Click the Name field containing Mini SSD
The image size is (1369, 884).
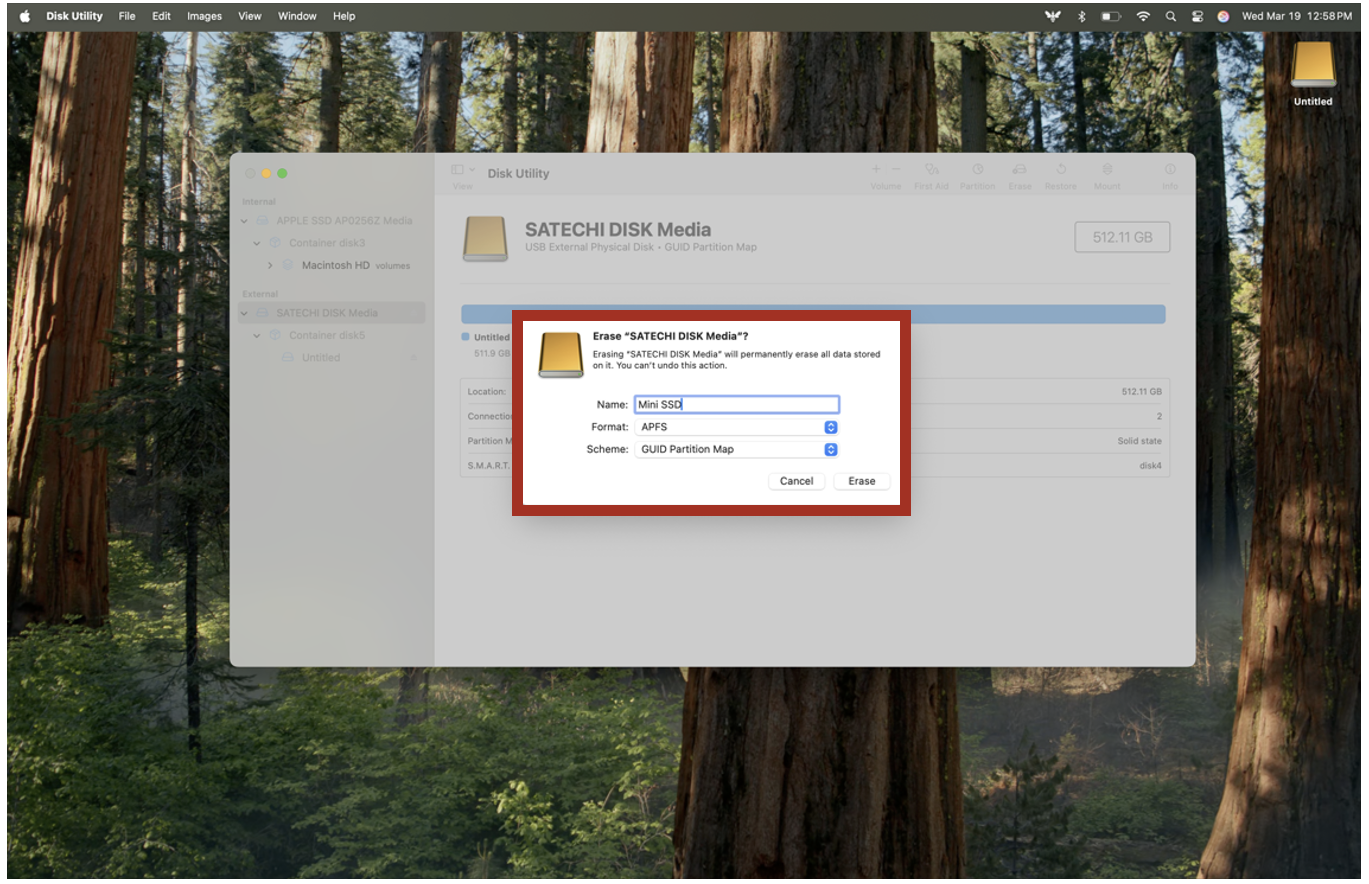tap(736, 405)
